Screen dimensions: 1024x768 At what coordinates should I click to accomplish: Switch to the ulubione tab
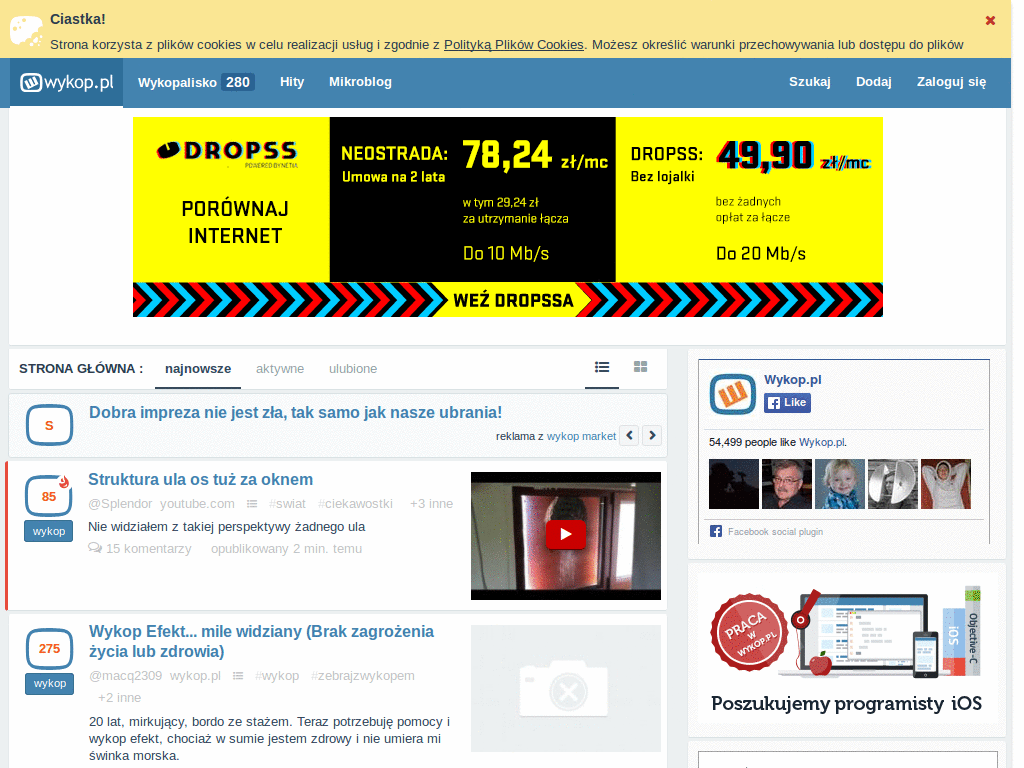tap(353, 369)
